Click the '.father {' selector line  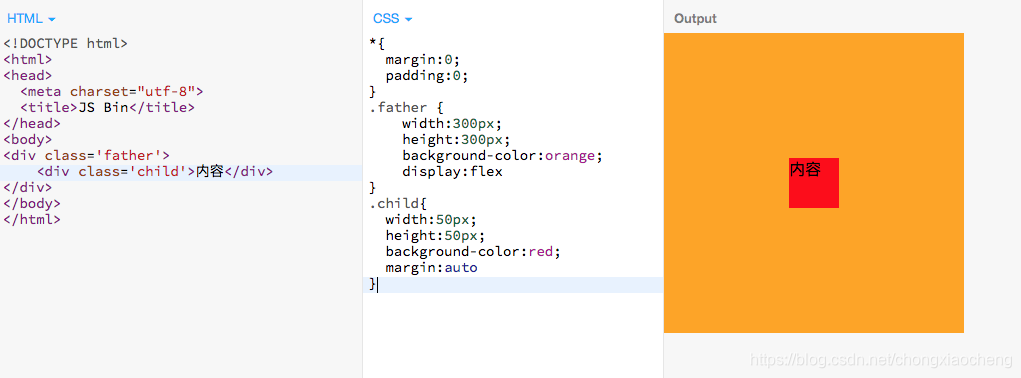[x=406, y=107]
